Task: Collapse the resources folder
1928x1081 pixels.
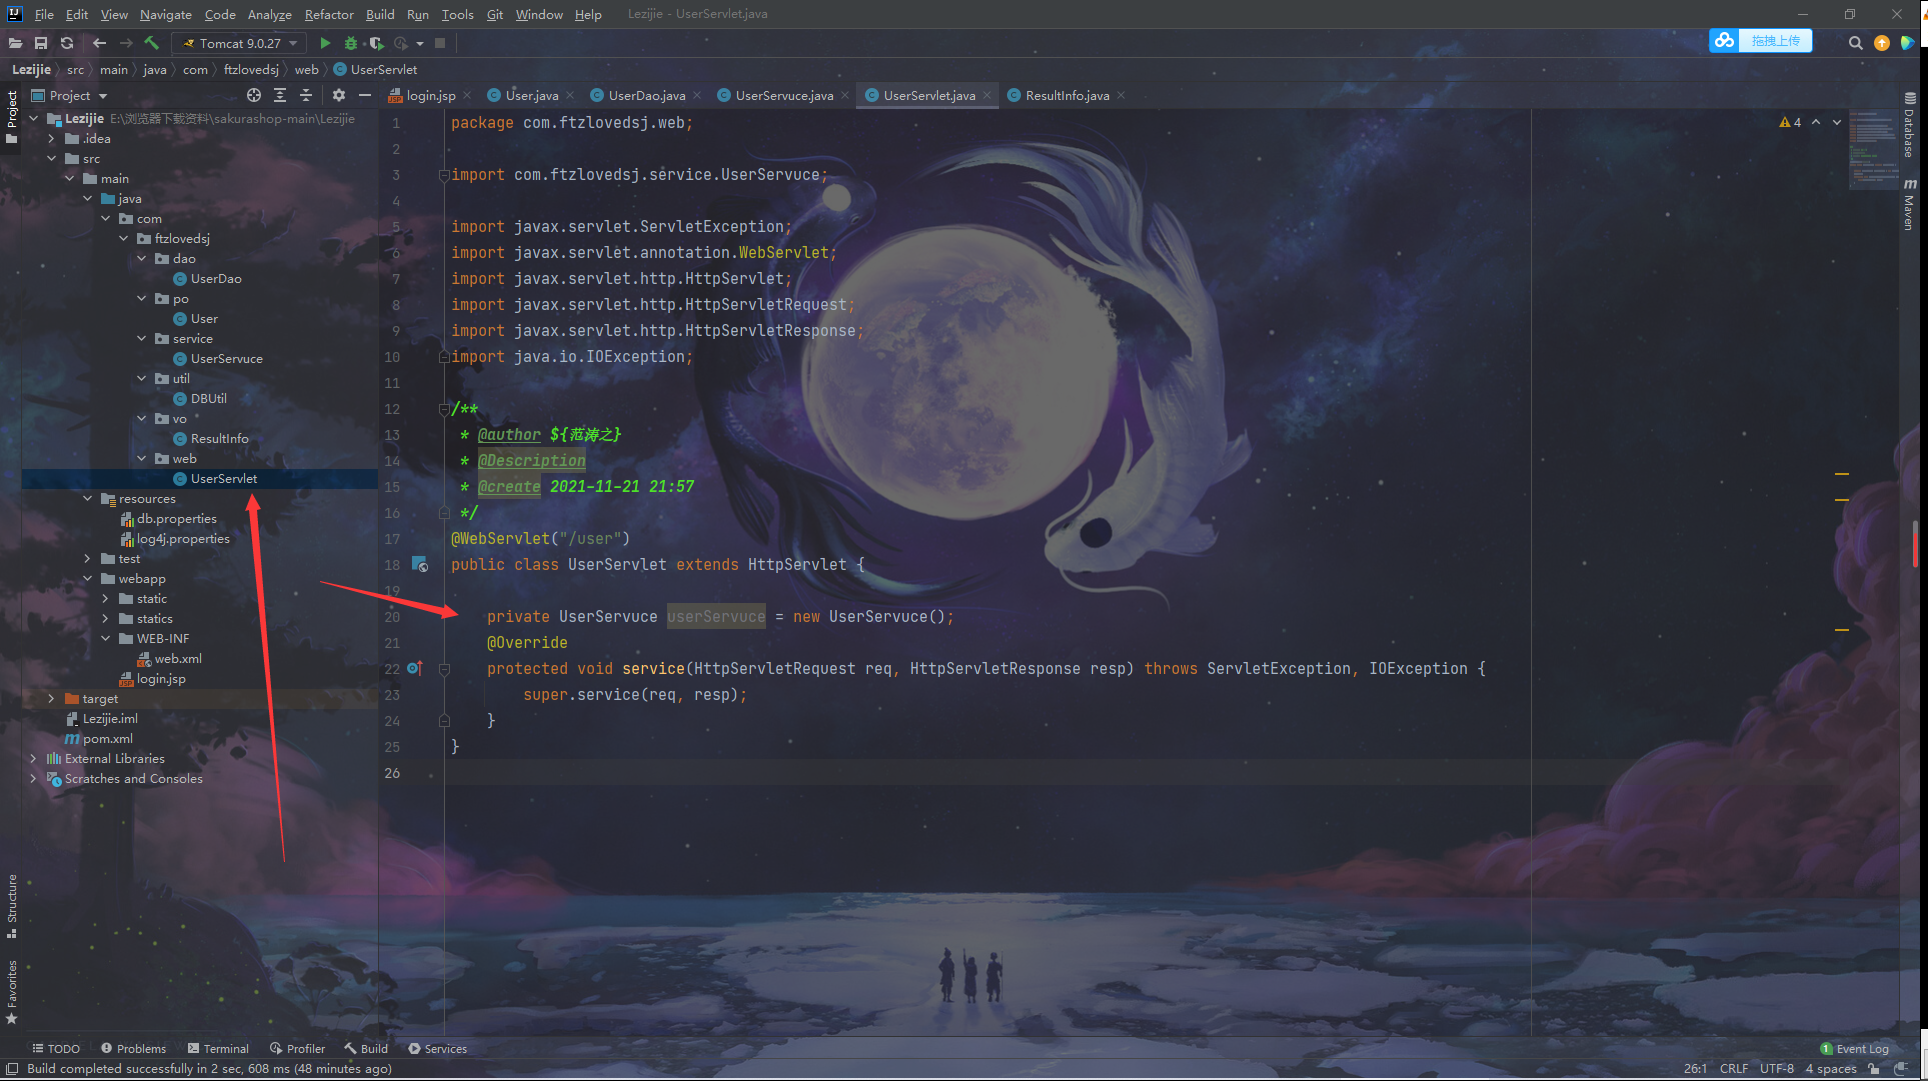Action: coord(87,498)
